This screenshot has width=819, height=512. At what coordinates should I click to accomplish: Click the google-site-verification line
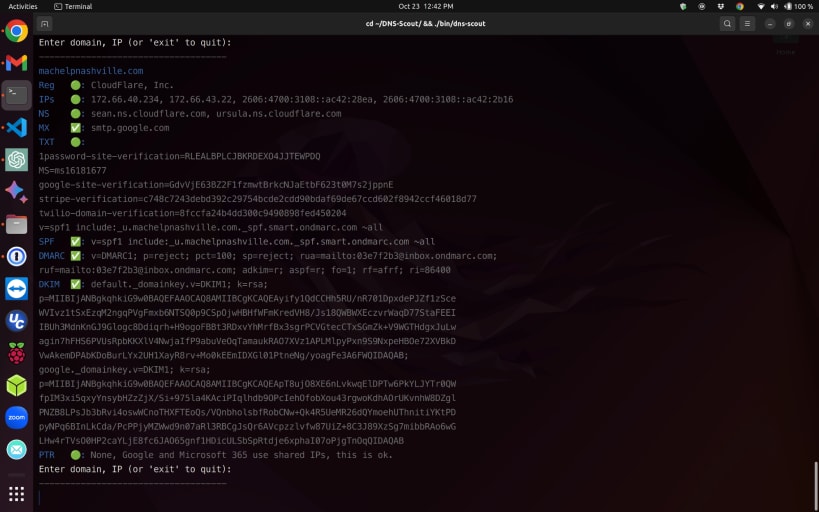216,184
